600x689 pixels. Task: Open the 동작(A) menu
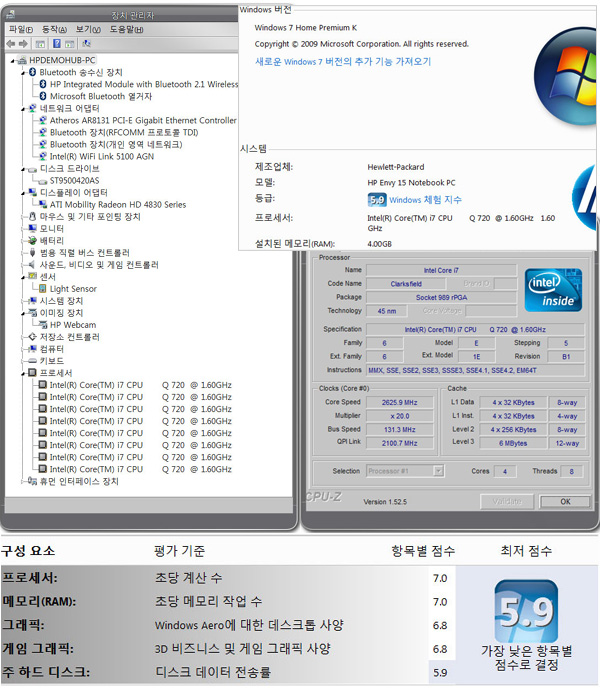pyautogui.click(x=54, y=29)
